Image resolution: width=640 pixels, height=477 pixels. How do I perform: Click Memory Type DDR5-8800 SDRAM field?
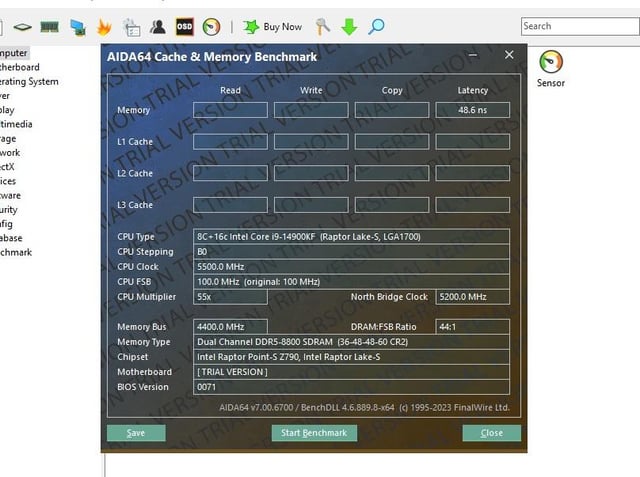351,342
